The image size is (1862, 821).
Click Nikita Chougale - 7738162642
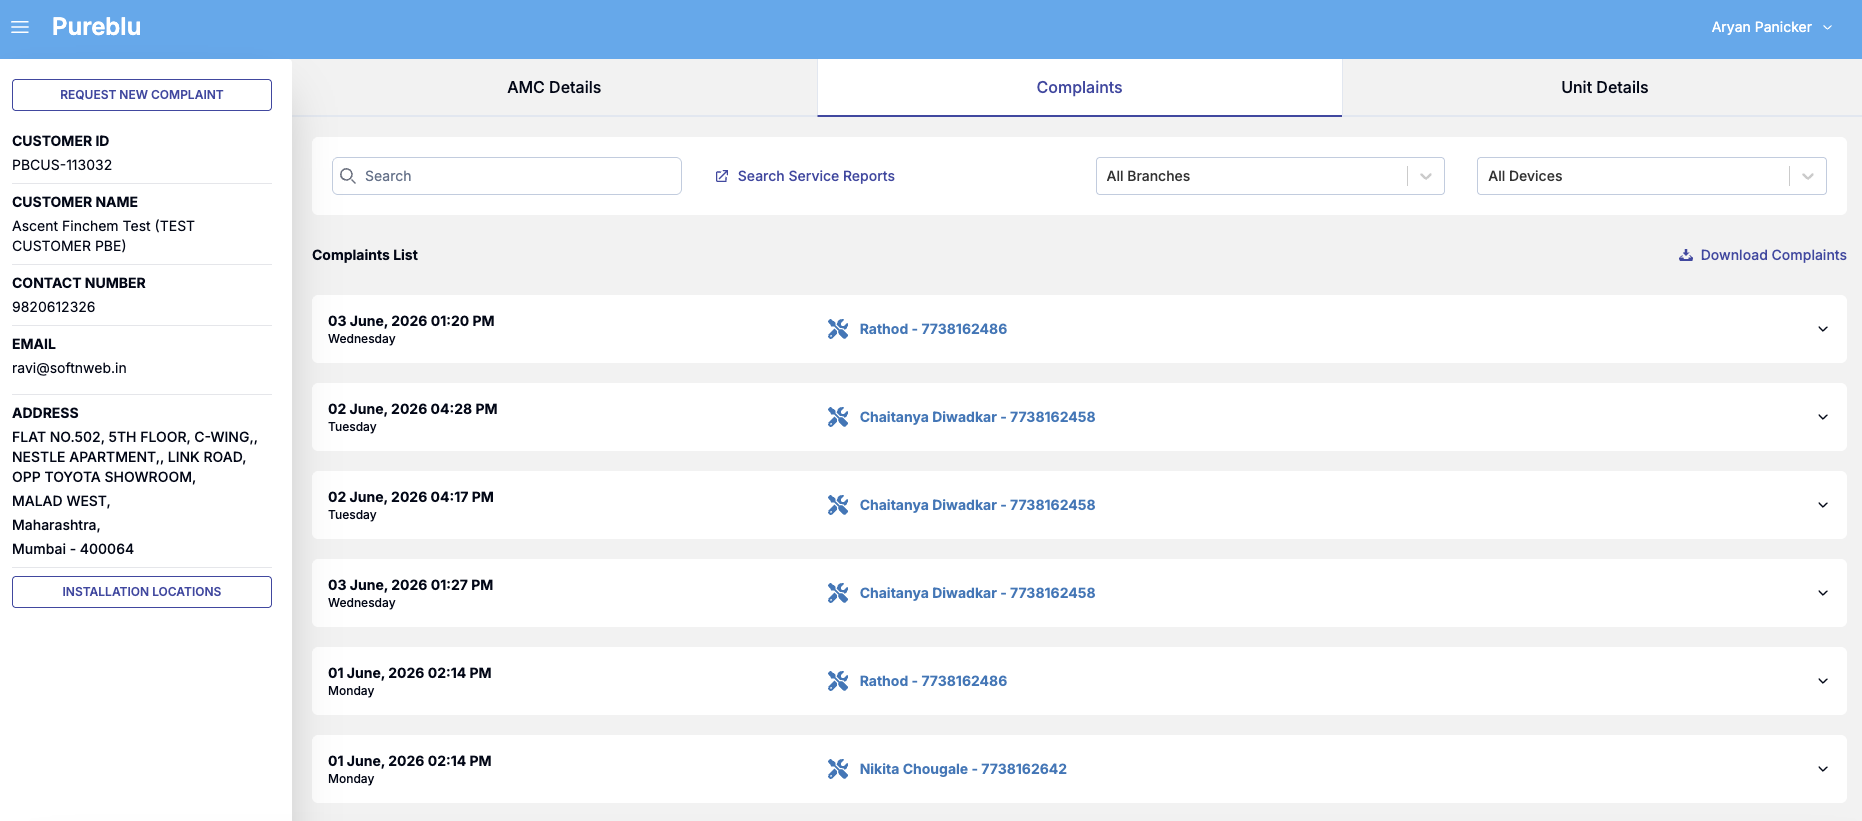963,769
